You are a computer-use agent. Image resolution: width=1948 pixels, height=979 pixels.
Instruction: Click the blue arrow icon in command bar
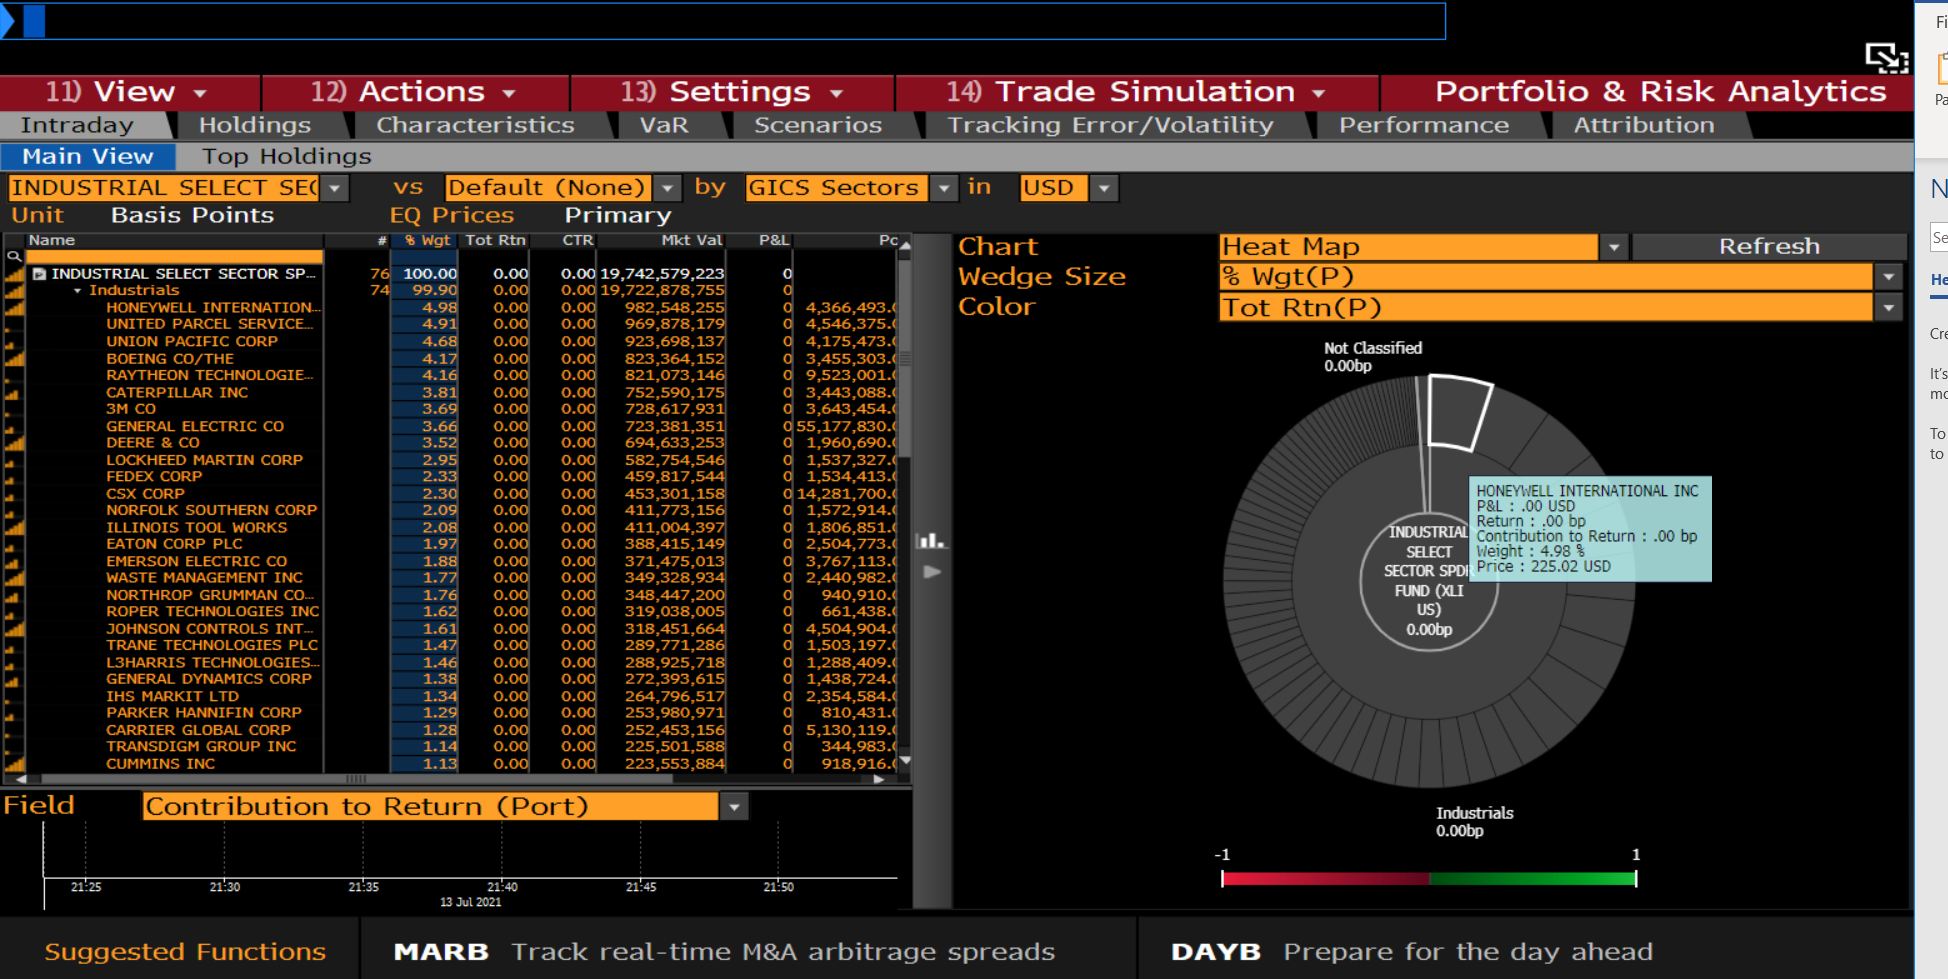(8, 21)
